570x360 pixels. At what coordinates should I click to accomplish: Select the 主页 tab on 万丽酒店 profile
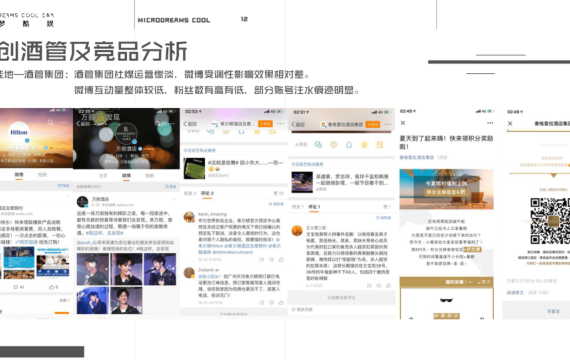click(103, 176)
